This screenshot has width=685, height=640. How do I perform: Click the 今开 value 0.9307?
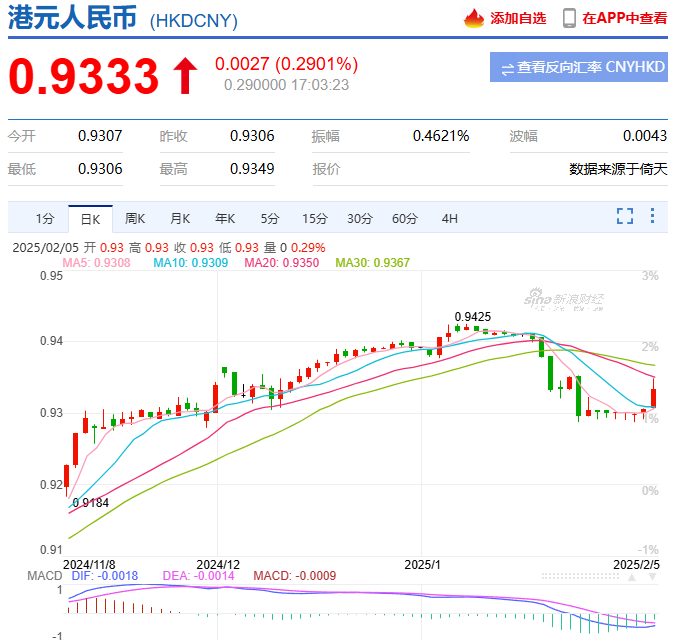pyautogui.click(x=100, y=136)
